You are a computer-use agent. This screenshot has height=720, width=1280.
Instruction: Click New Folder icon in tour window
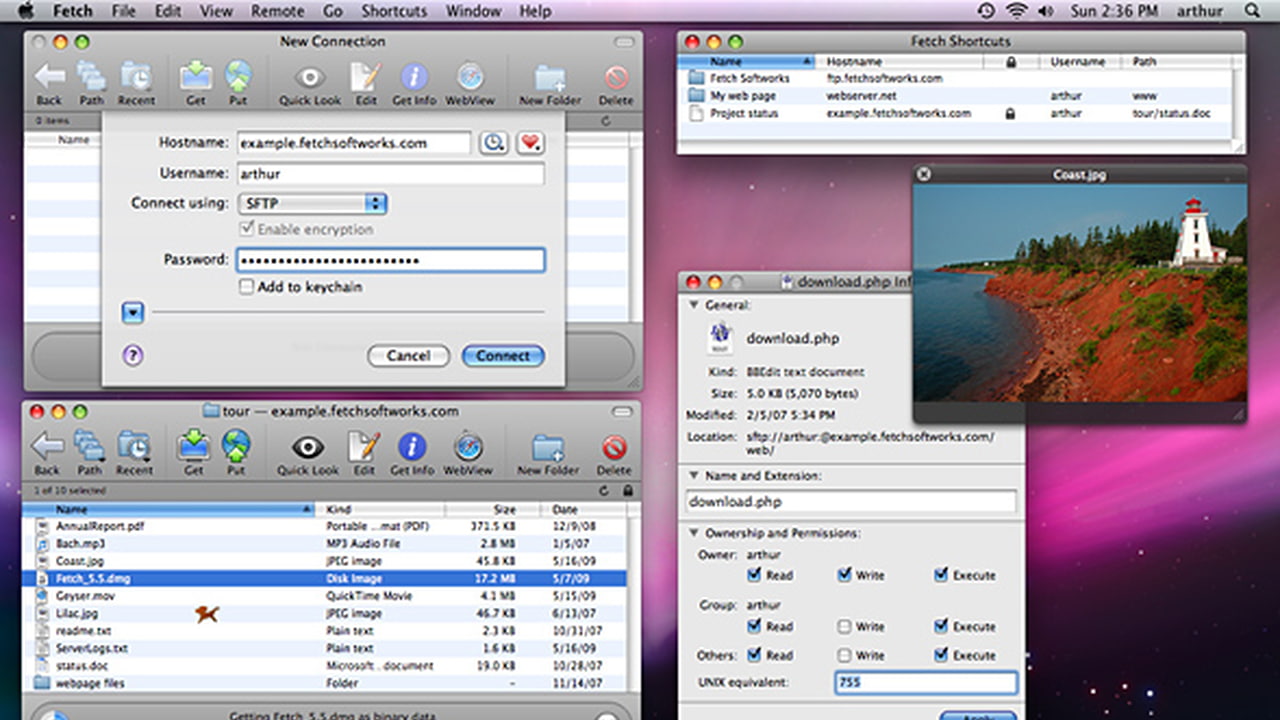pos(548,447)
